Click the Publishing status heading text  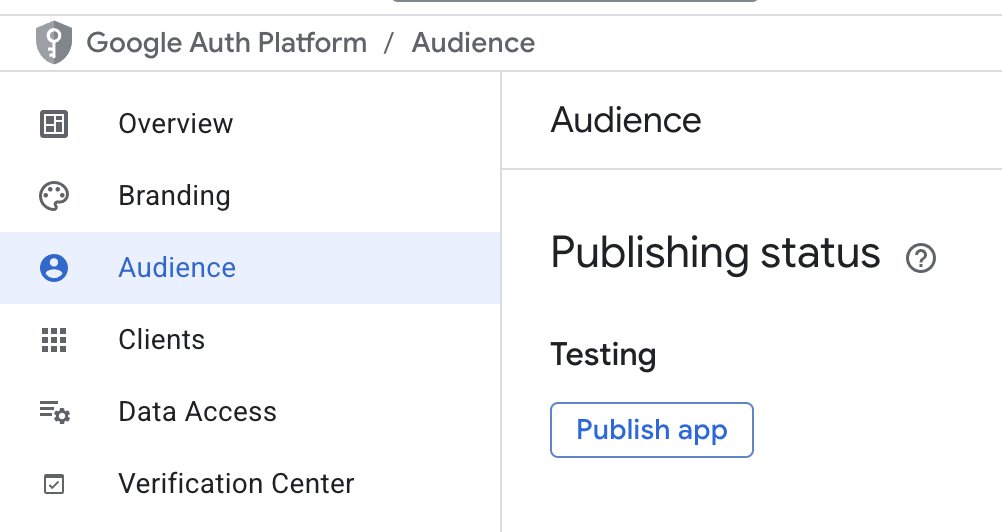(x=715, y=253)
